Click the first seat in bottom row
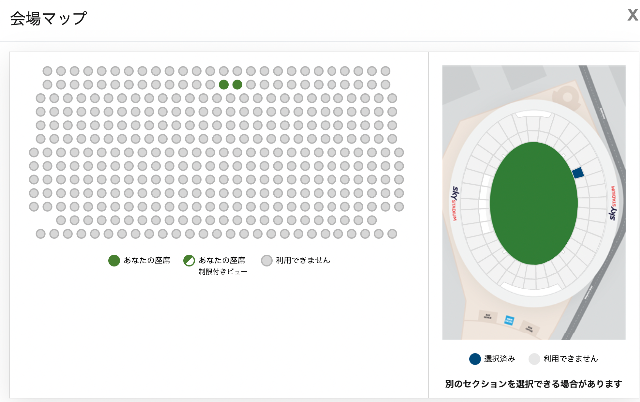Screen dimensions: 640x402 tap(40, 234)
